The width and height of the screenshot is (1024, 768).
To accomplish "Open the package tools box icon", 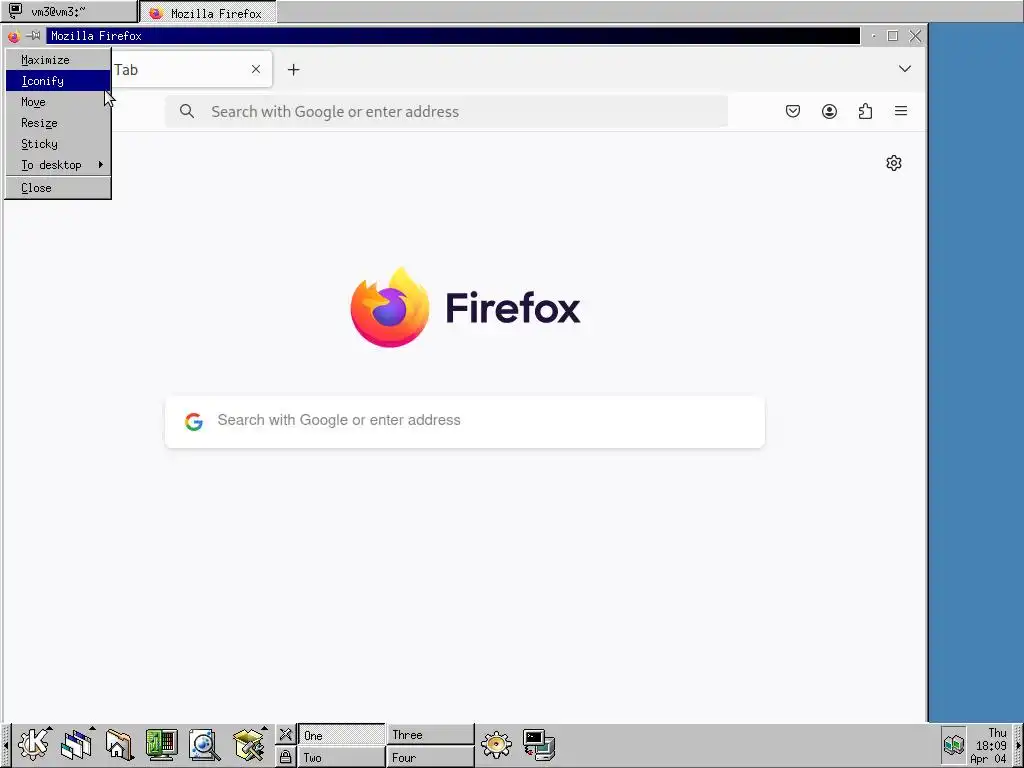I will click(248, 744).
